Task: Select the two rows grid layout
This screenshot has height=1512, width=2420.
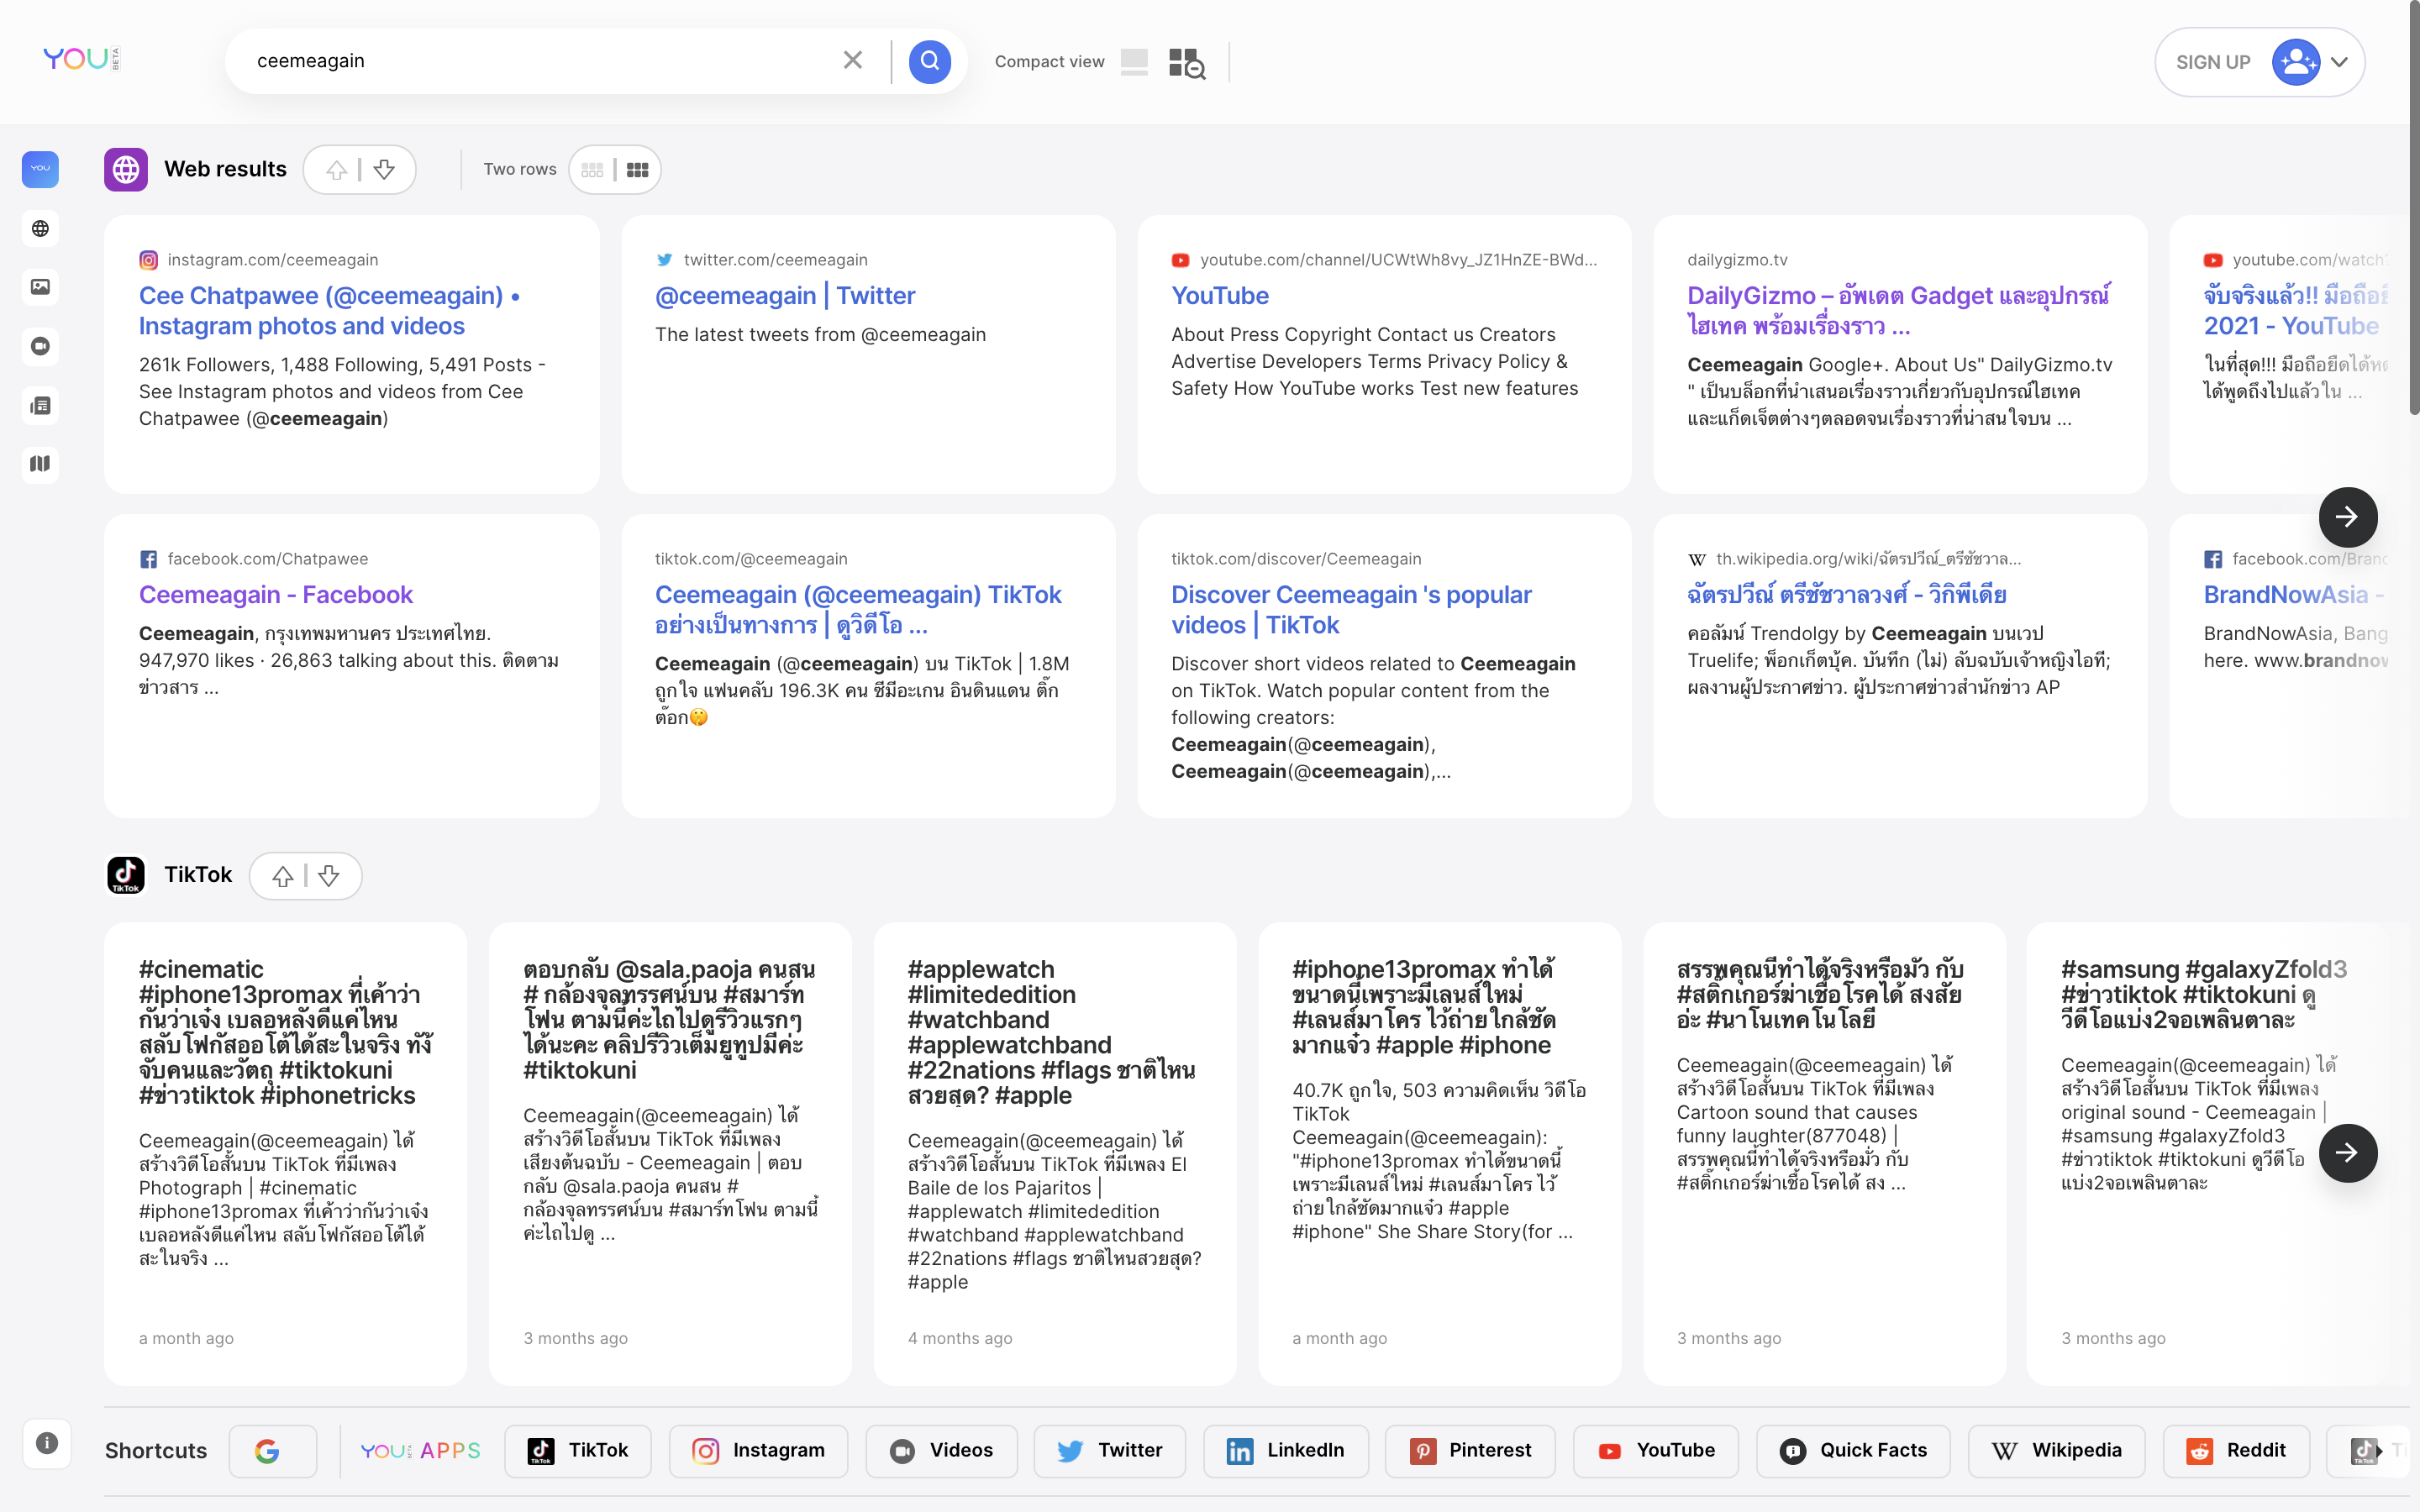Action: (x=637, y=170)
